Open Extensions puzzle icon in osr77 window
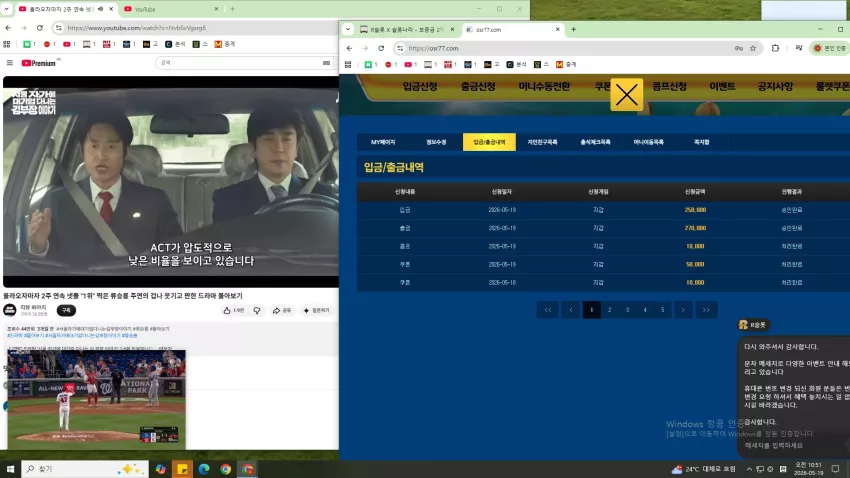Viewport: 850px width, 478px height. 775,48
